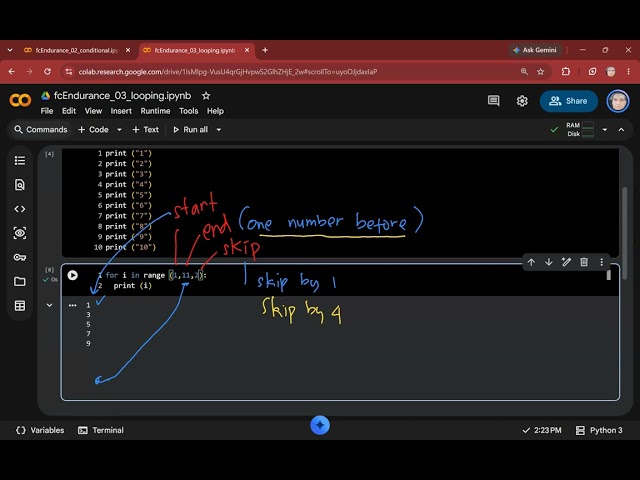Click the Gemini edit pencil icon on cell
The height and width of the screenshot is (480, 640).
click(566, 262)
